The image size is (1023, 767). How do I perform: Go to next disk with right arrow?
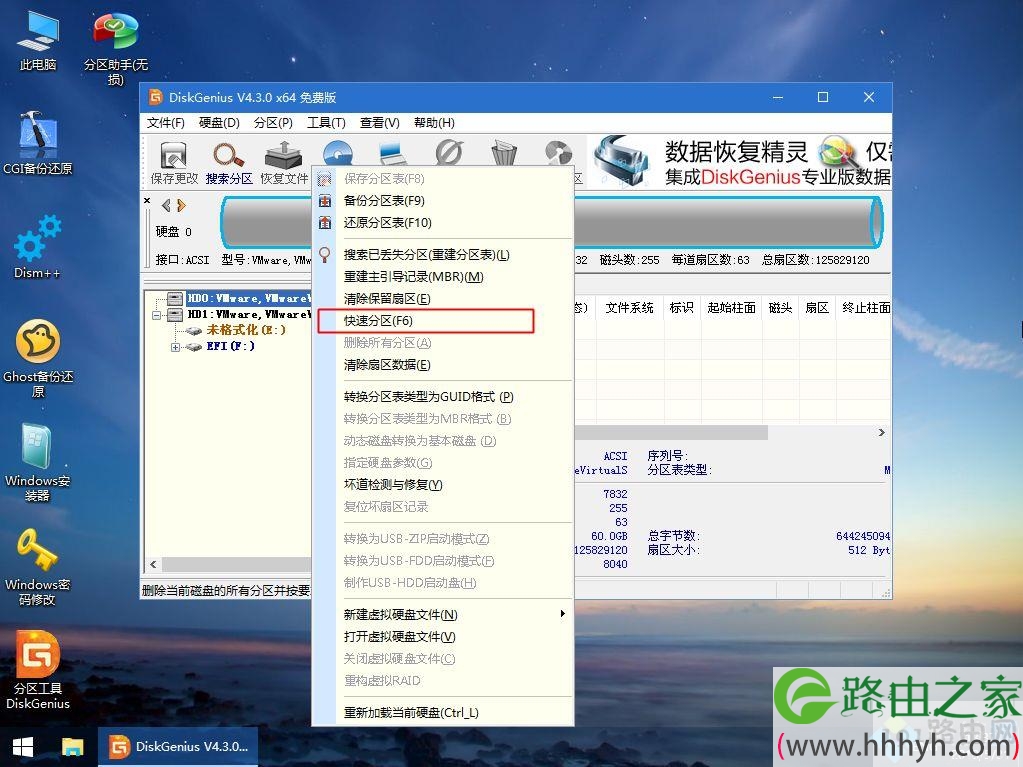[181, 205]
